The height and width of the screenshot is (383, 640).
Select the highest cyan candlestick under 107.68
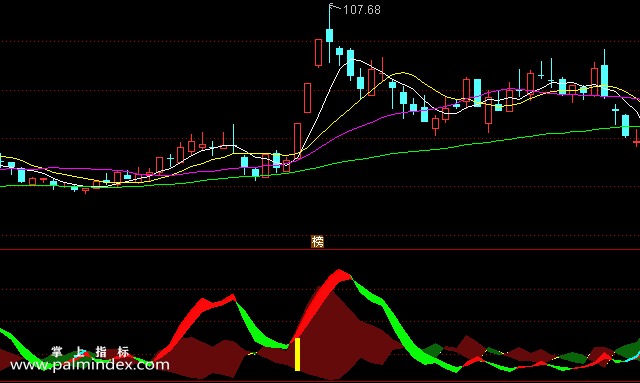pos(329,34)
